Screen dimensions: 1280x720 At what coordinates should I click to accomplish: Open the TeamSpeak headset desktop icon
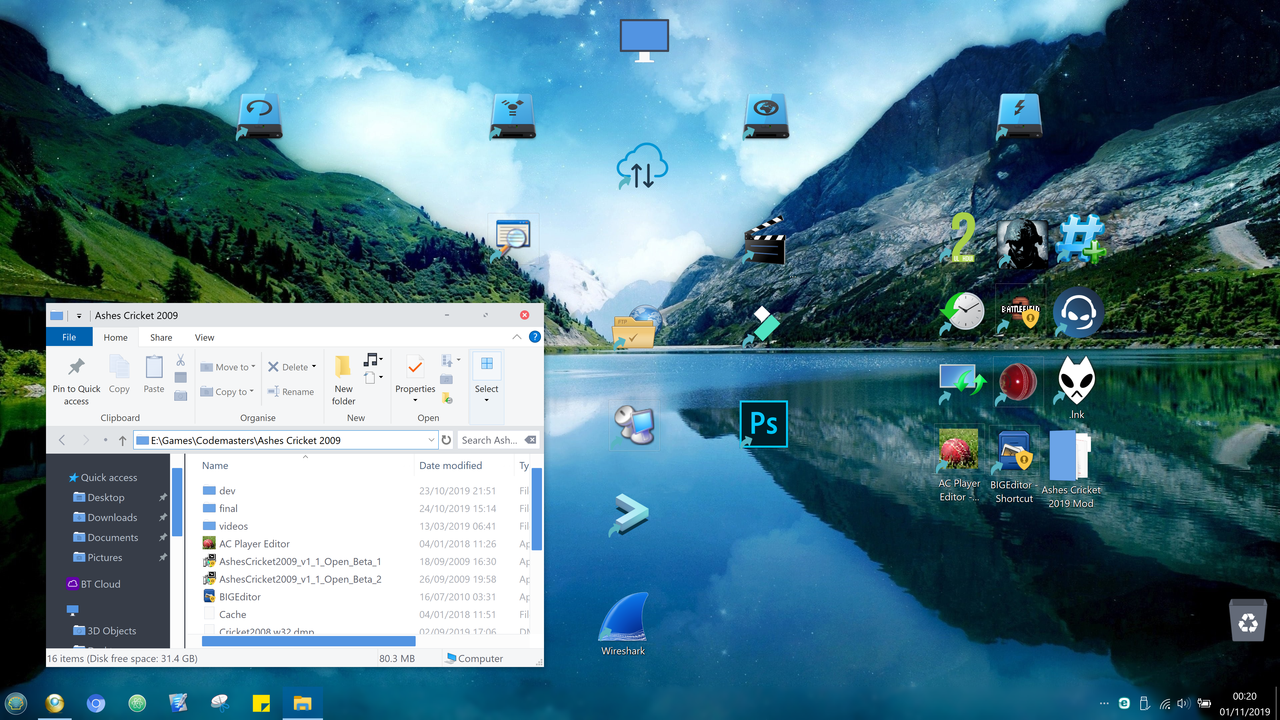[1078, 312]
